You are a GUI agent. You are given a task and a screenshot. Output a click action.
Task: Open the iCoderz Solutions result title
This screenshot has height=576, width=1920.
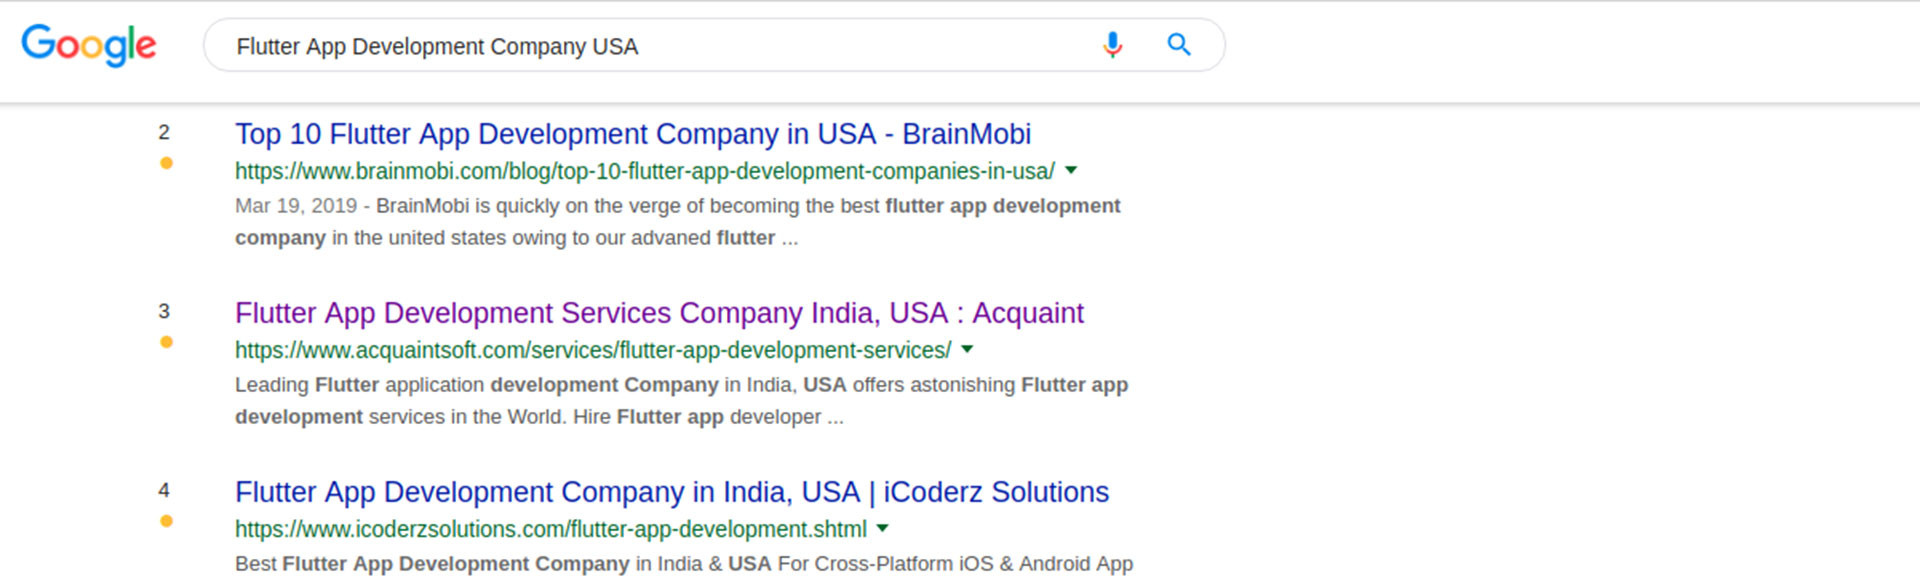pos(672,492)
